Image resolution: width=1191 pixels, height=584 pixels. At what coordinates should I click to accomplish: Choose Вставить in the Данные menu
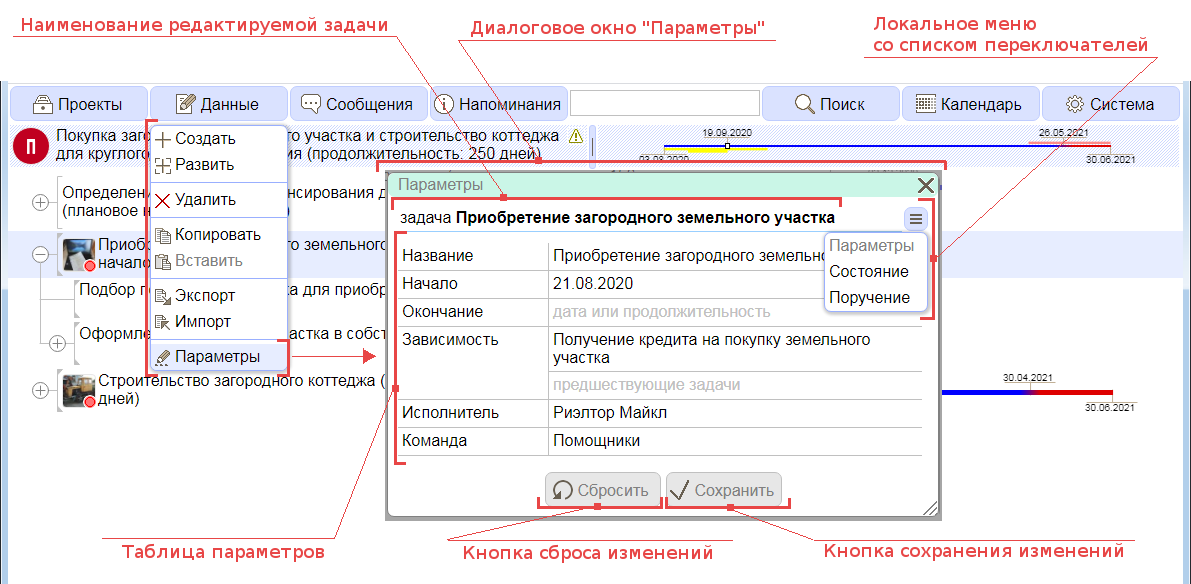219,261
